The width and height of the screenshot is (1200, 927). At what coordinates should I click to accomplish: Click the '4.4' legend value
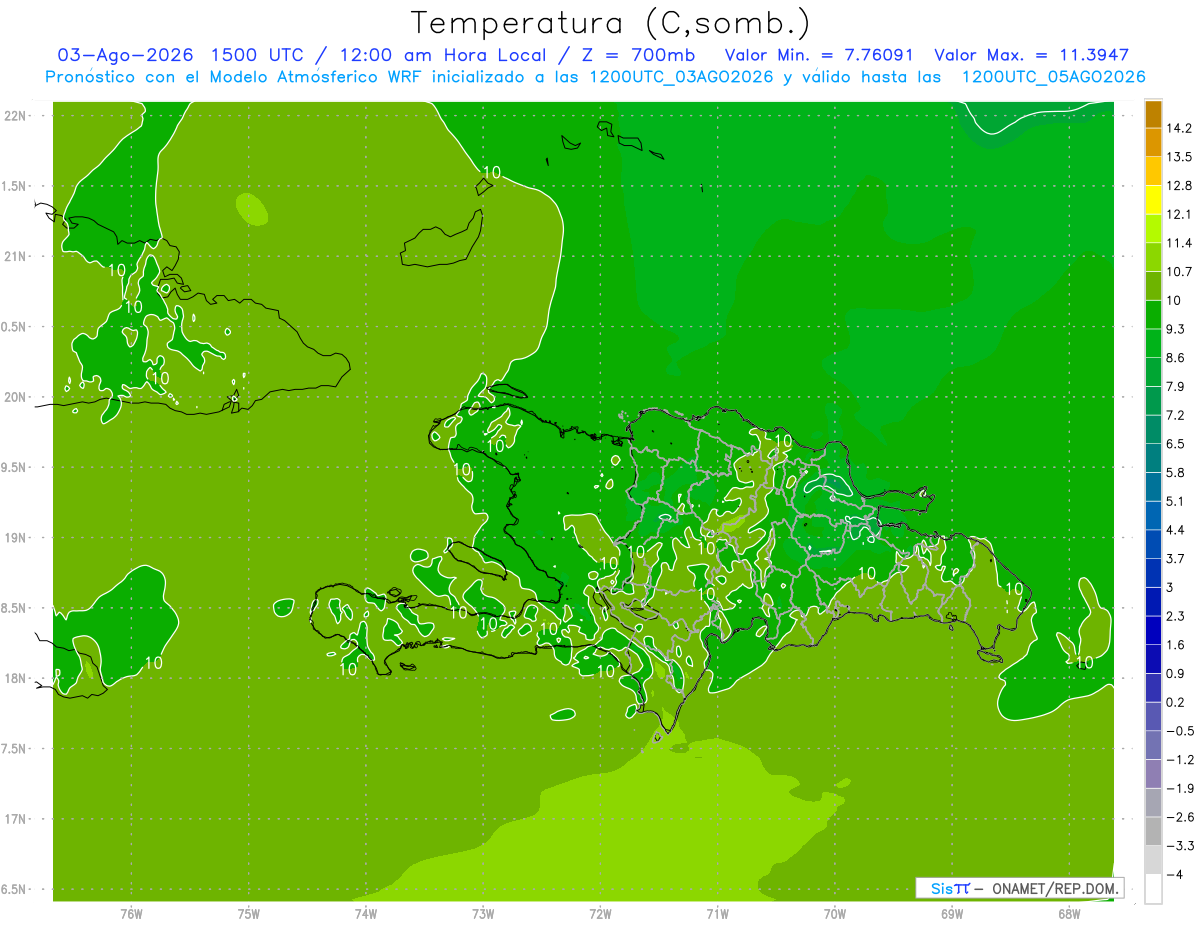[1175, 530]
